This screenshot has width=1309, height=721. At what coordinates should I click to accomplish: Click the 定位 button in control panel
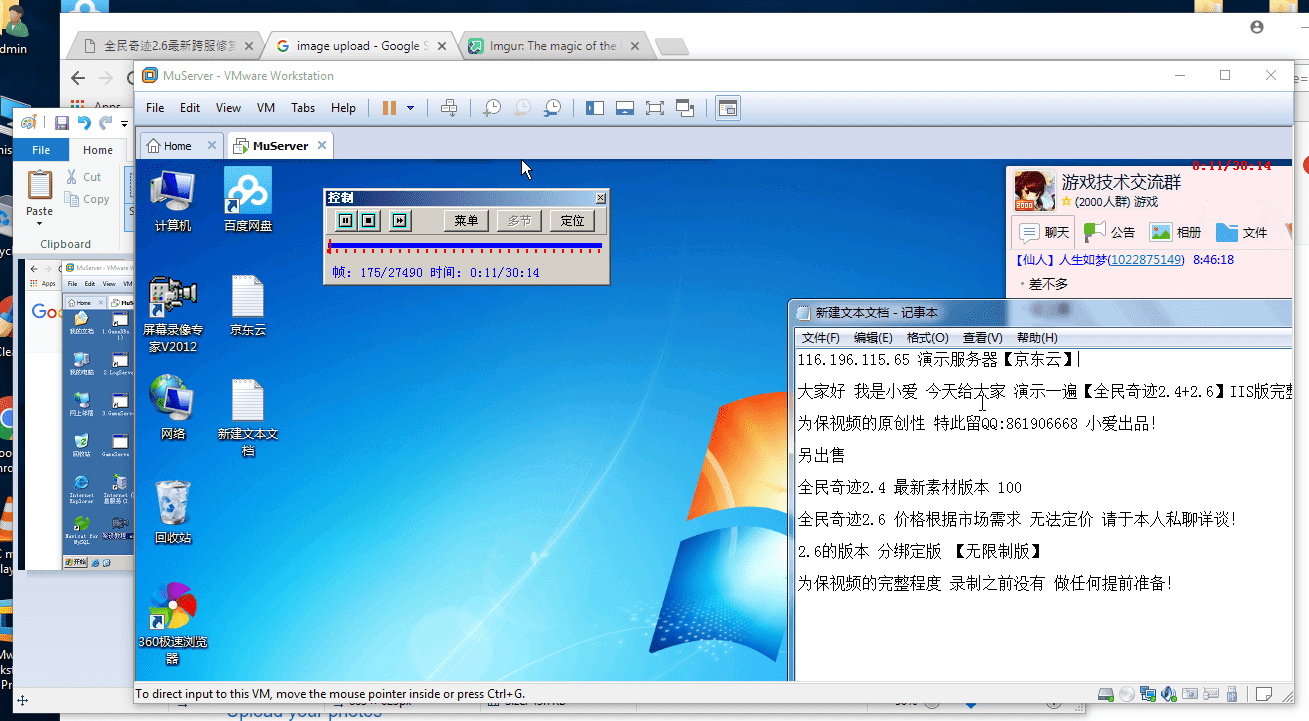[x=572, y=220]
